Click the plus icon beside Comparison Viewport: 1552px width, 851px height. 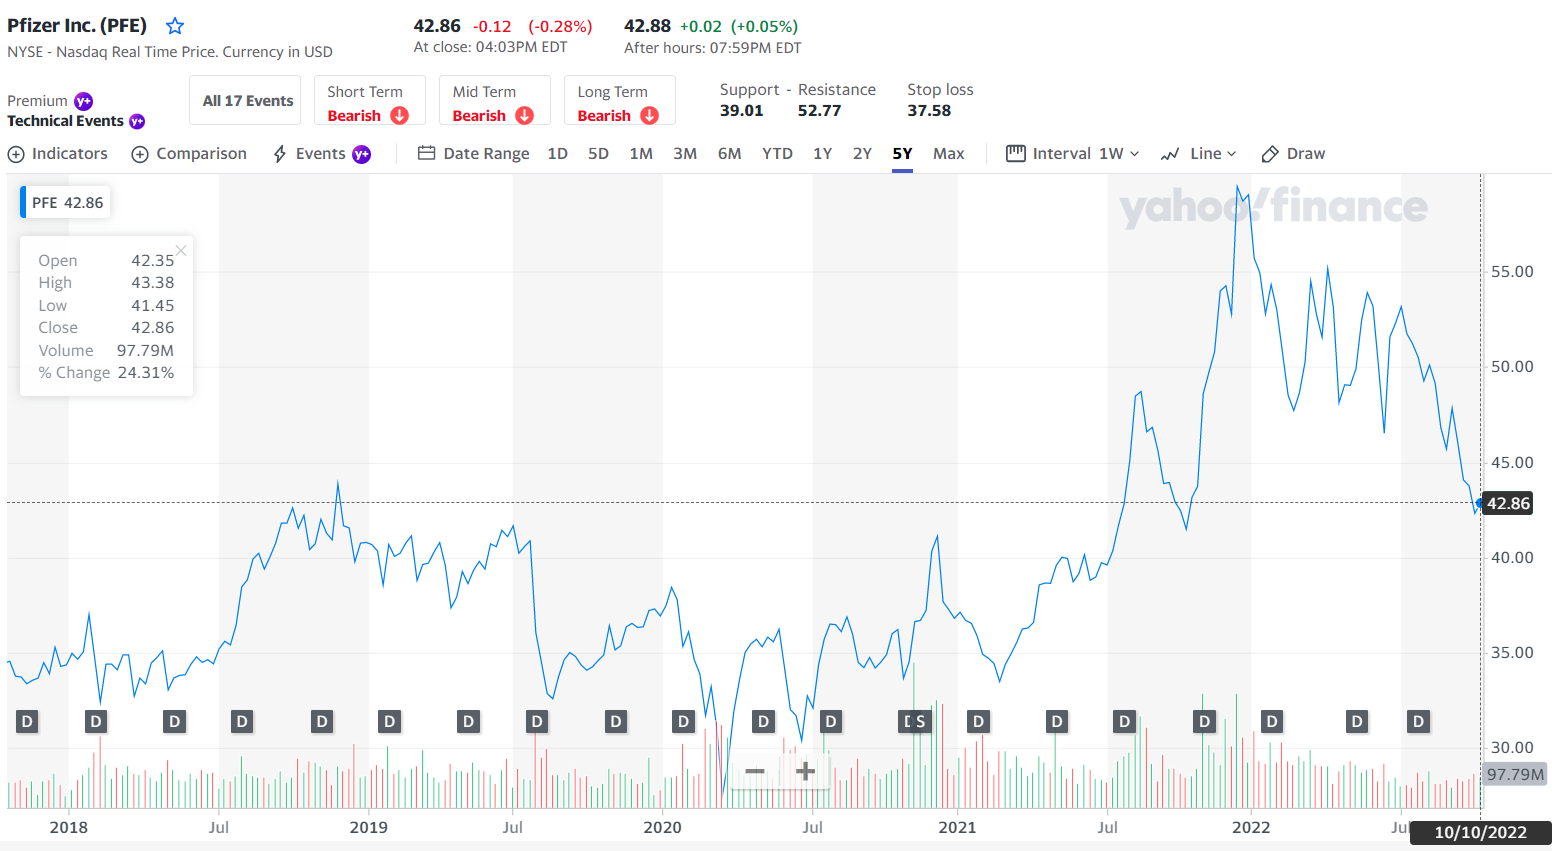140,154
